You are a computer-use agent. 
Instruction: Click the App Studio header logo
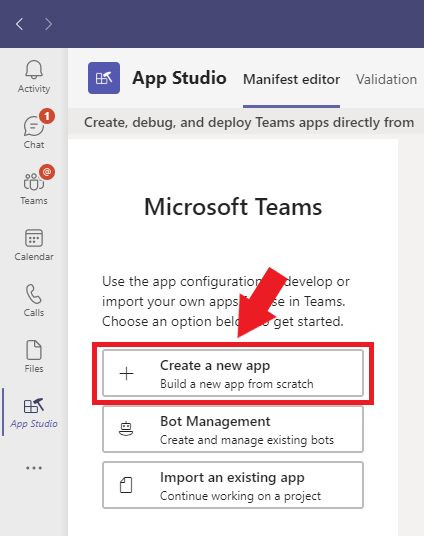tap(104, 78)
